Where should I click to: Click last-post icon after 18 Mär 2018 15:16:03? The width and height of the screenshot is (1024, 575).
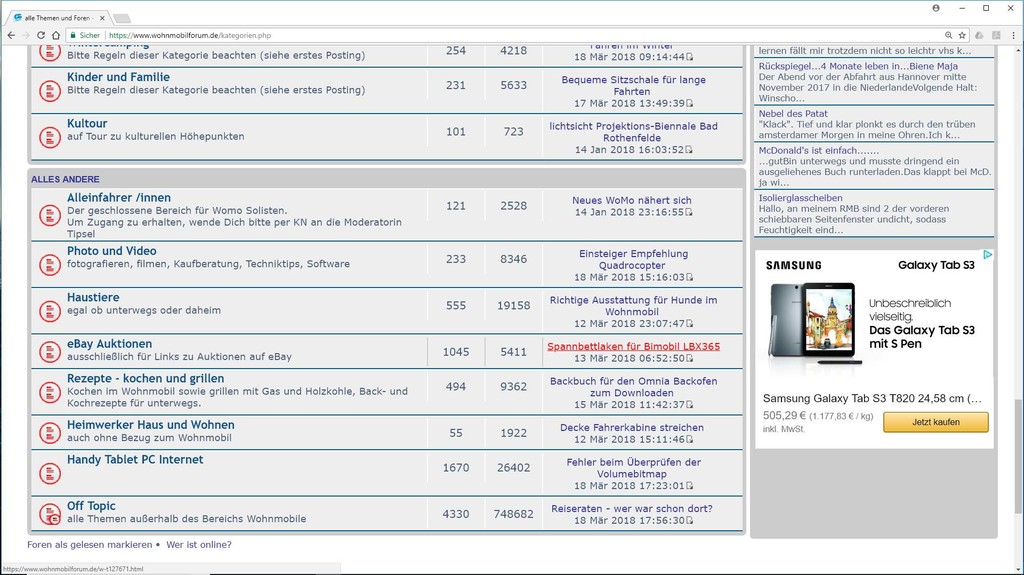(690, 277)
